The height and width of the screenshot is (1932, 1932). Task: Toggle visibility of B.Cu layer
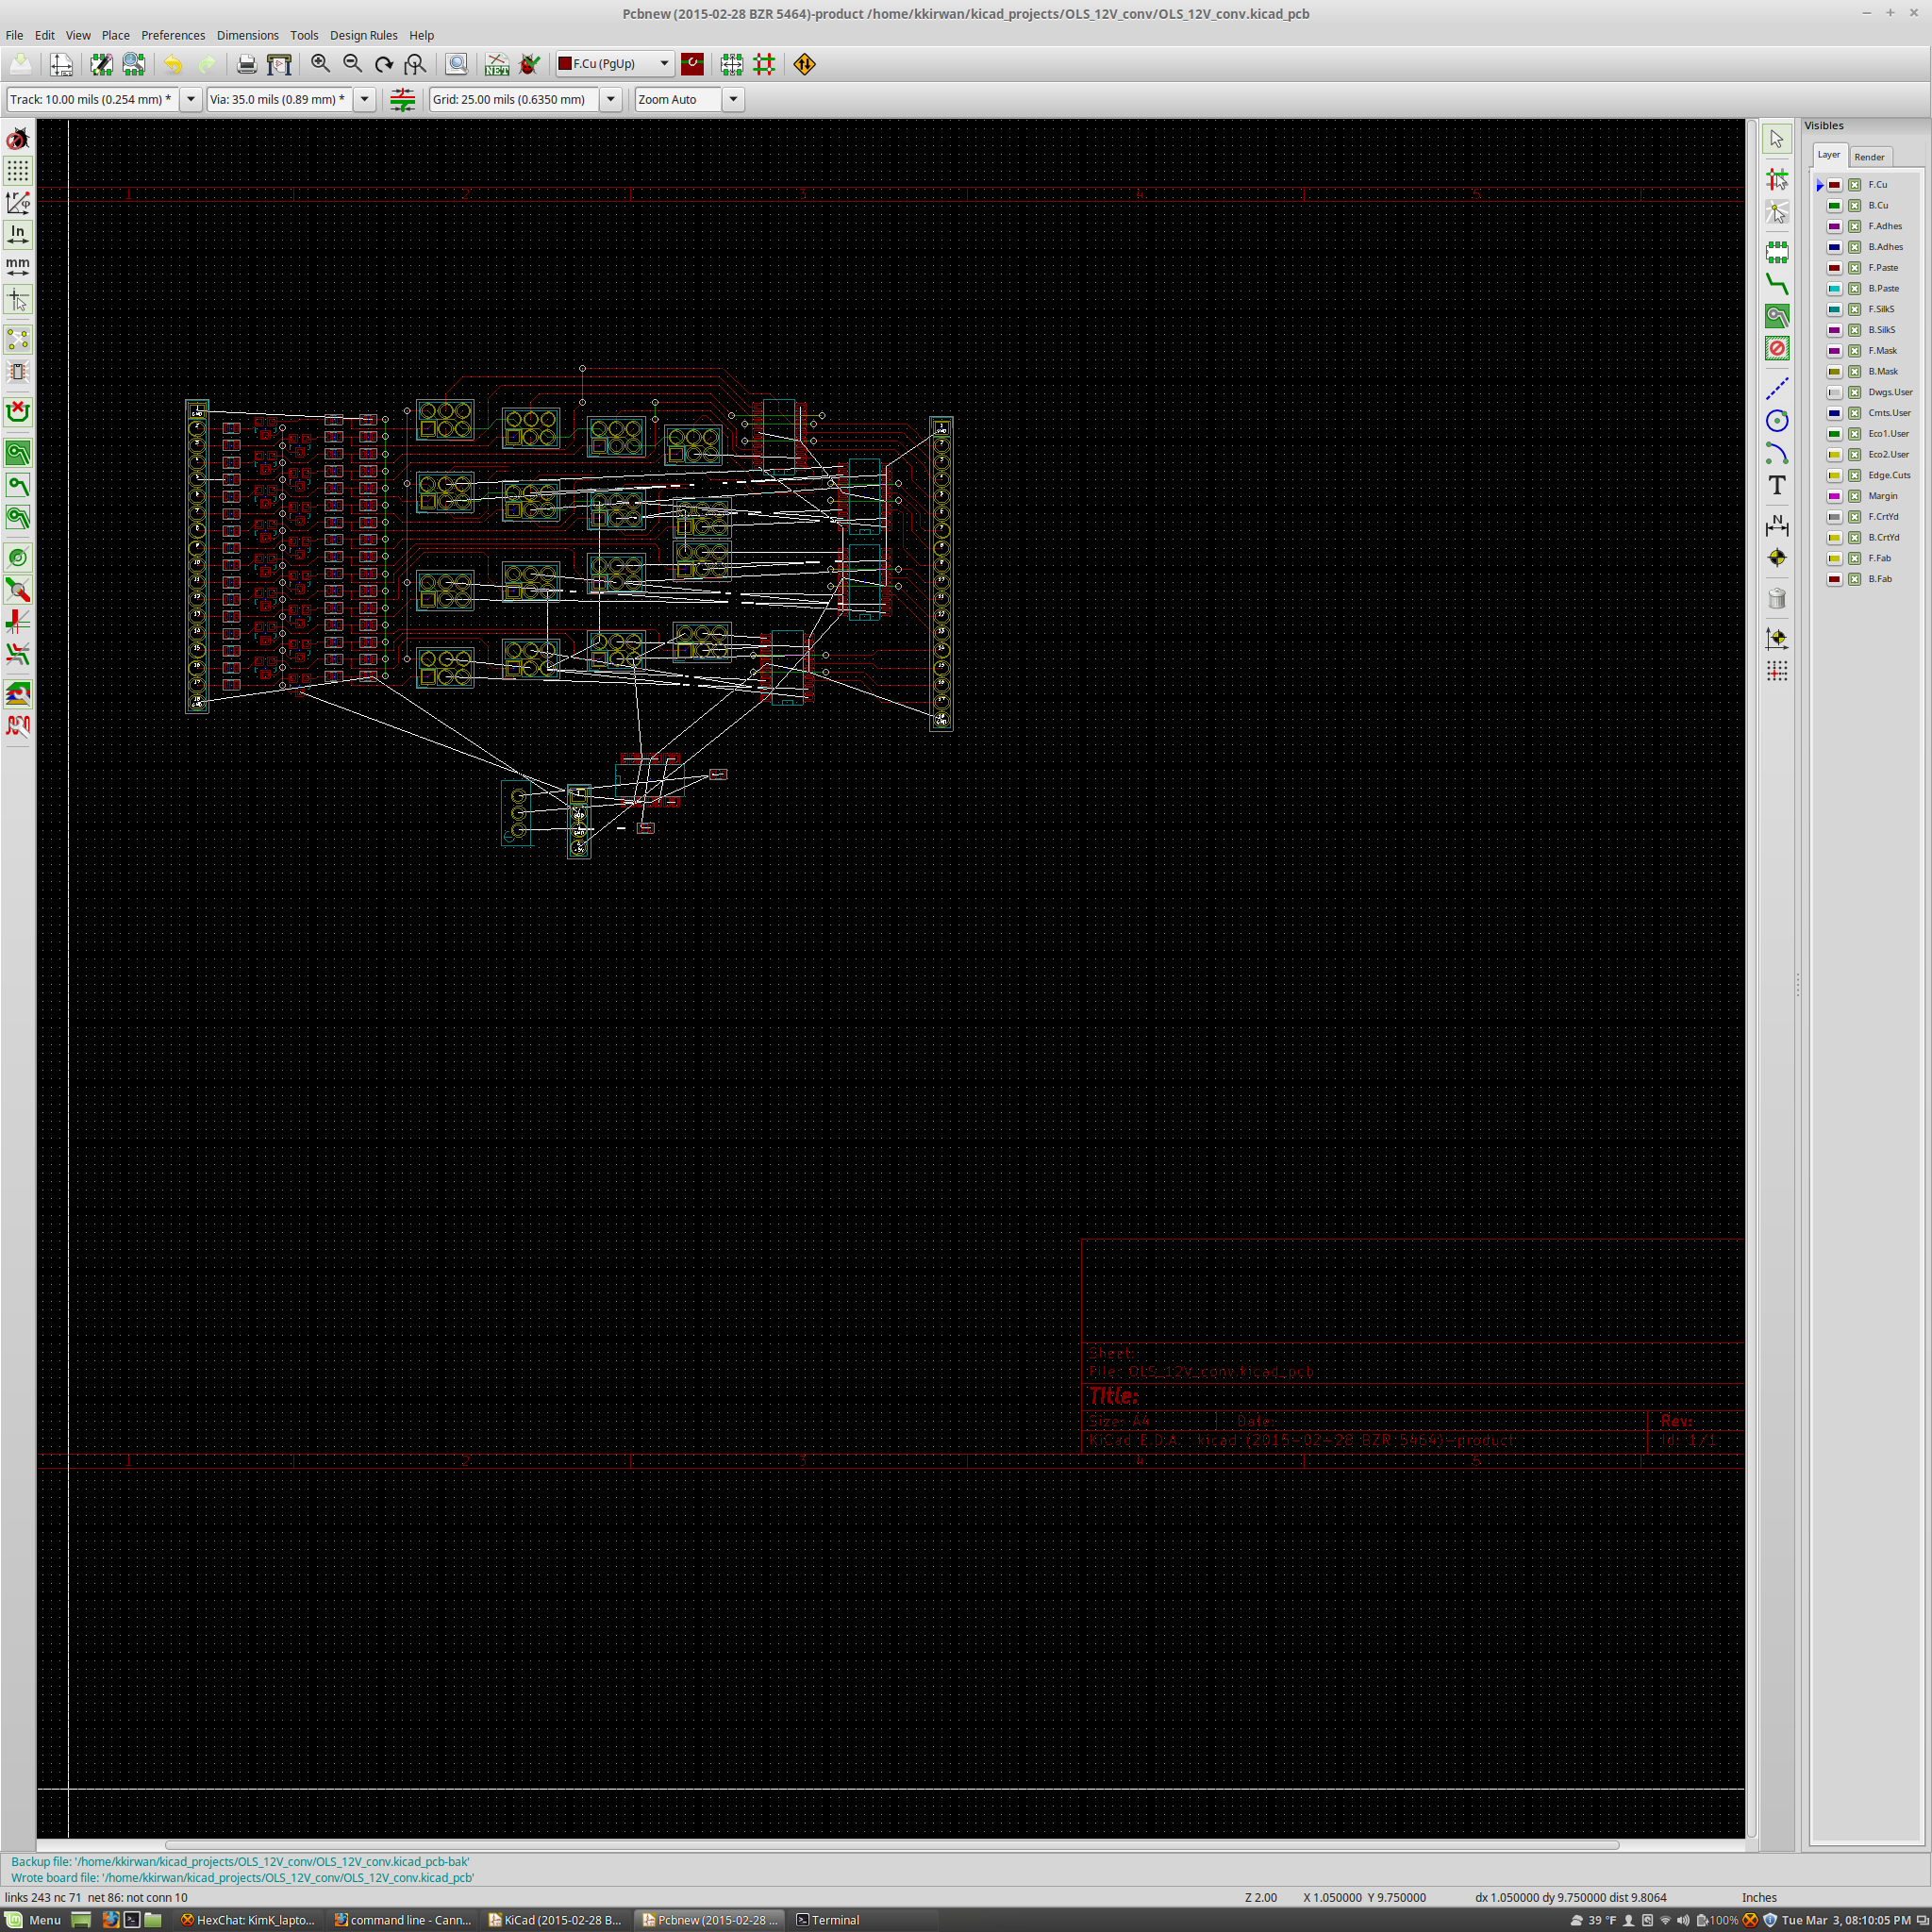(x=1854, y=206)
